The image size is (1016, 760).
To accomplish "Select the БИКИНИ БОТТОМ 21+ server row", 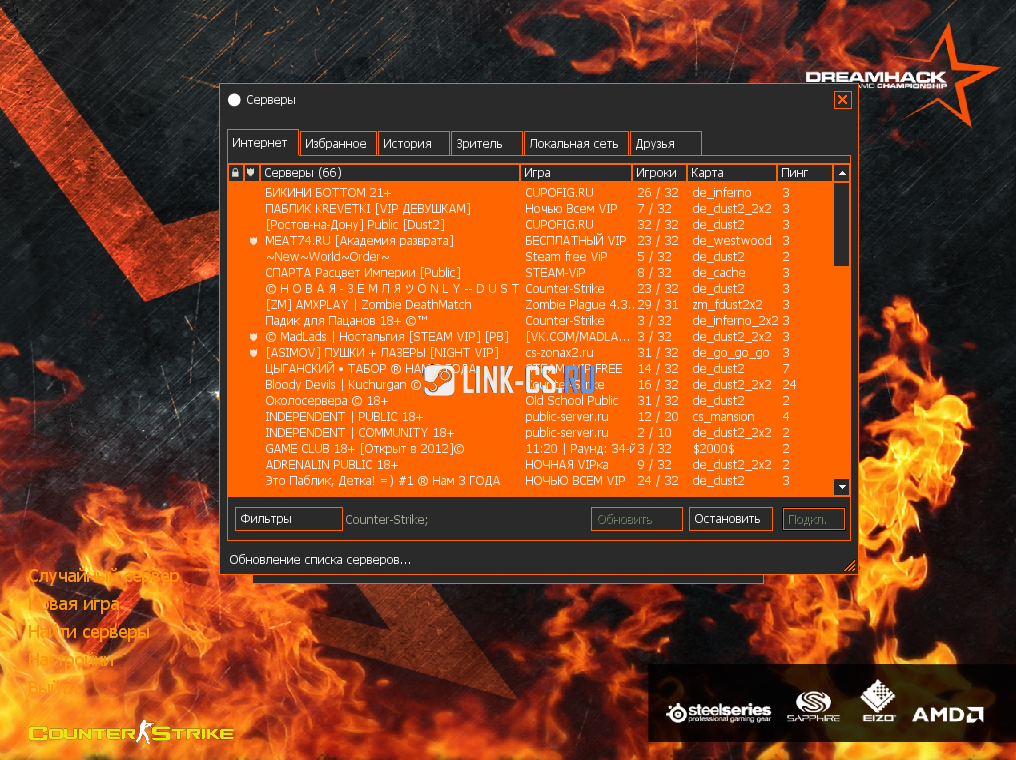I will pos(390,193).
